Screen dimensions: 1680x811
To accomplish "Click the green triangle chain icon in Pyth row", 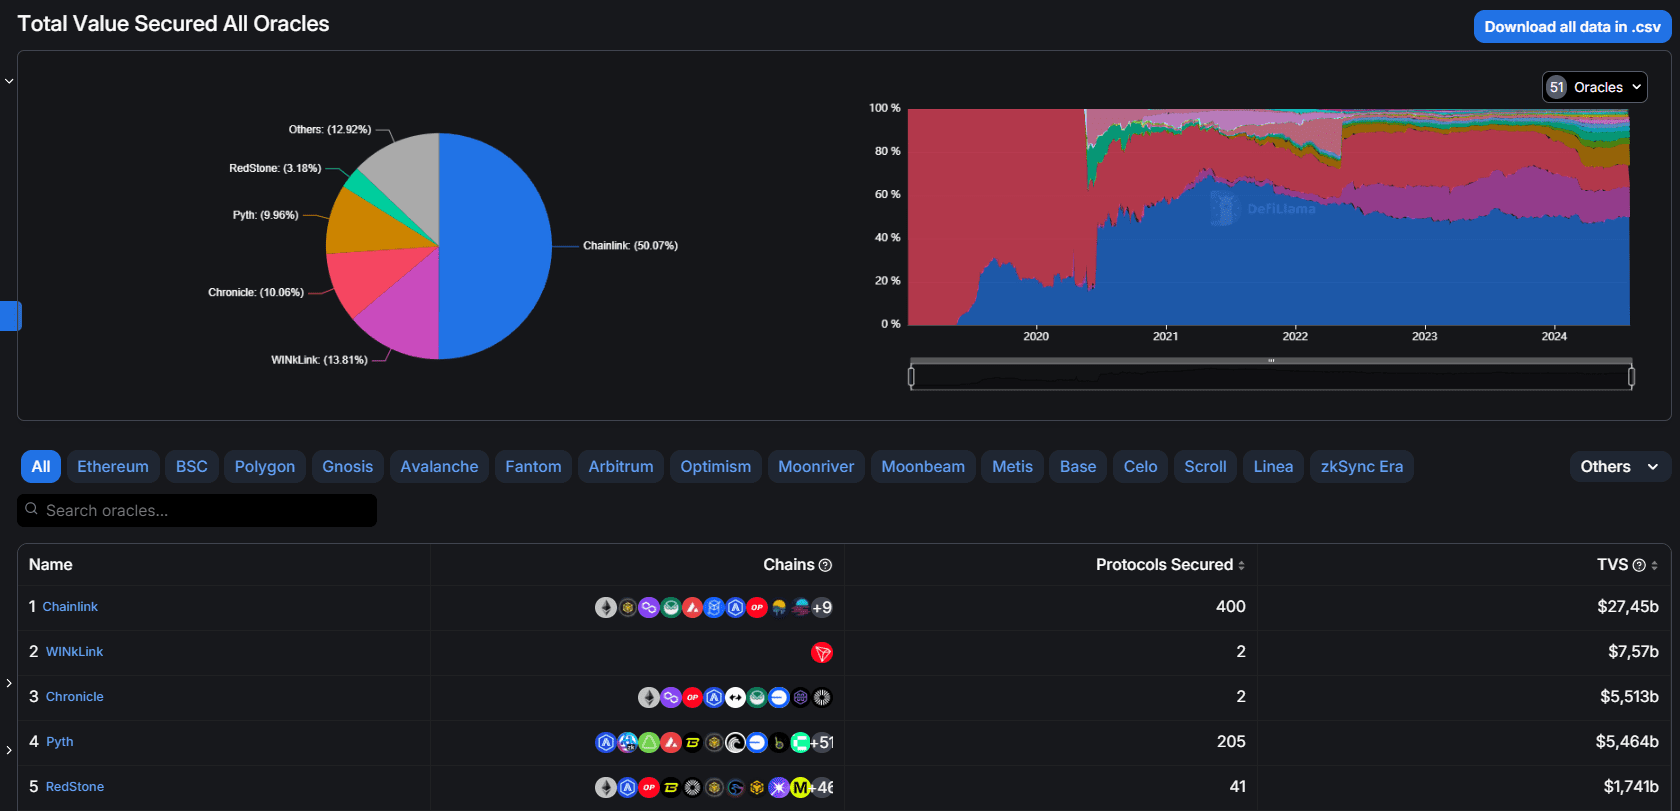I will pos(649,742).
